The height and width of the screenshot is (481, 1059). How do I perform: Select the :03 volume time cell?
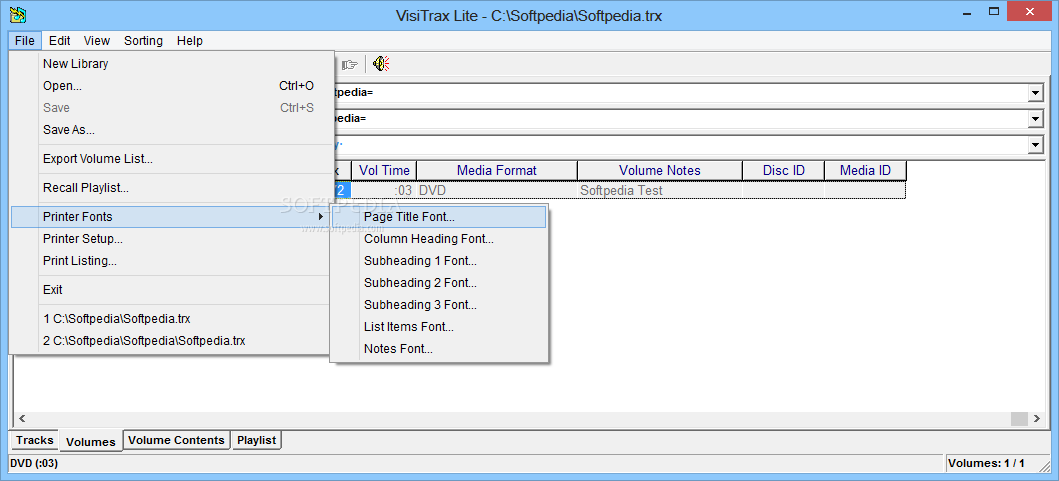[x=384, y=191]
